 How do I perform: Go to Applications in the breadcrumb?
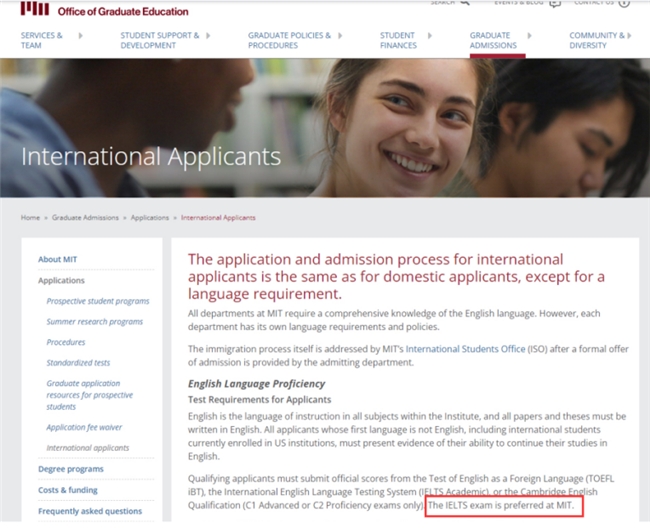[150, 218]
